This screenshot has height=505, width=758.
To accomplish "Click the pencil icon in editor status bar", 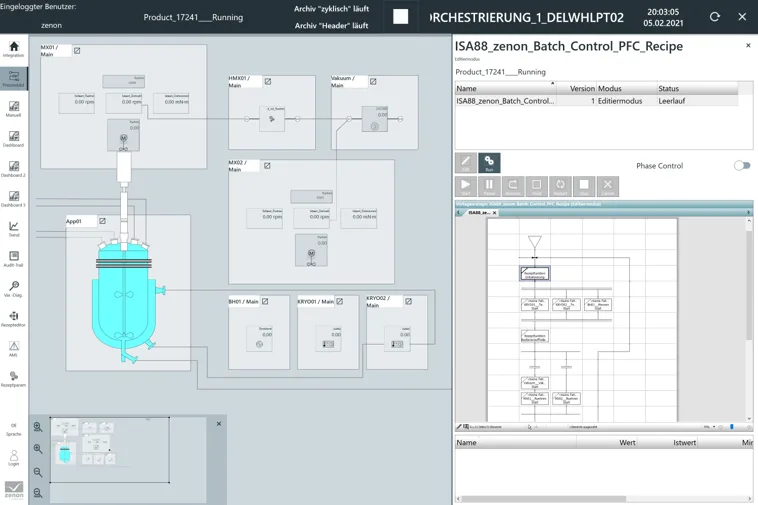I will tap(459, 427).
